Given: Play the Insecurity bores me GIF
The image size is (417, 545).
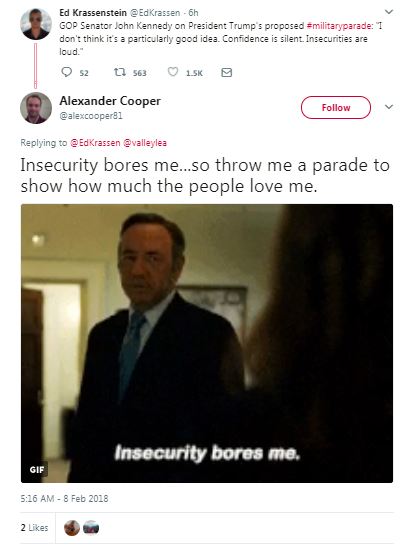Looking at the screenshot, I should [207, 343].
